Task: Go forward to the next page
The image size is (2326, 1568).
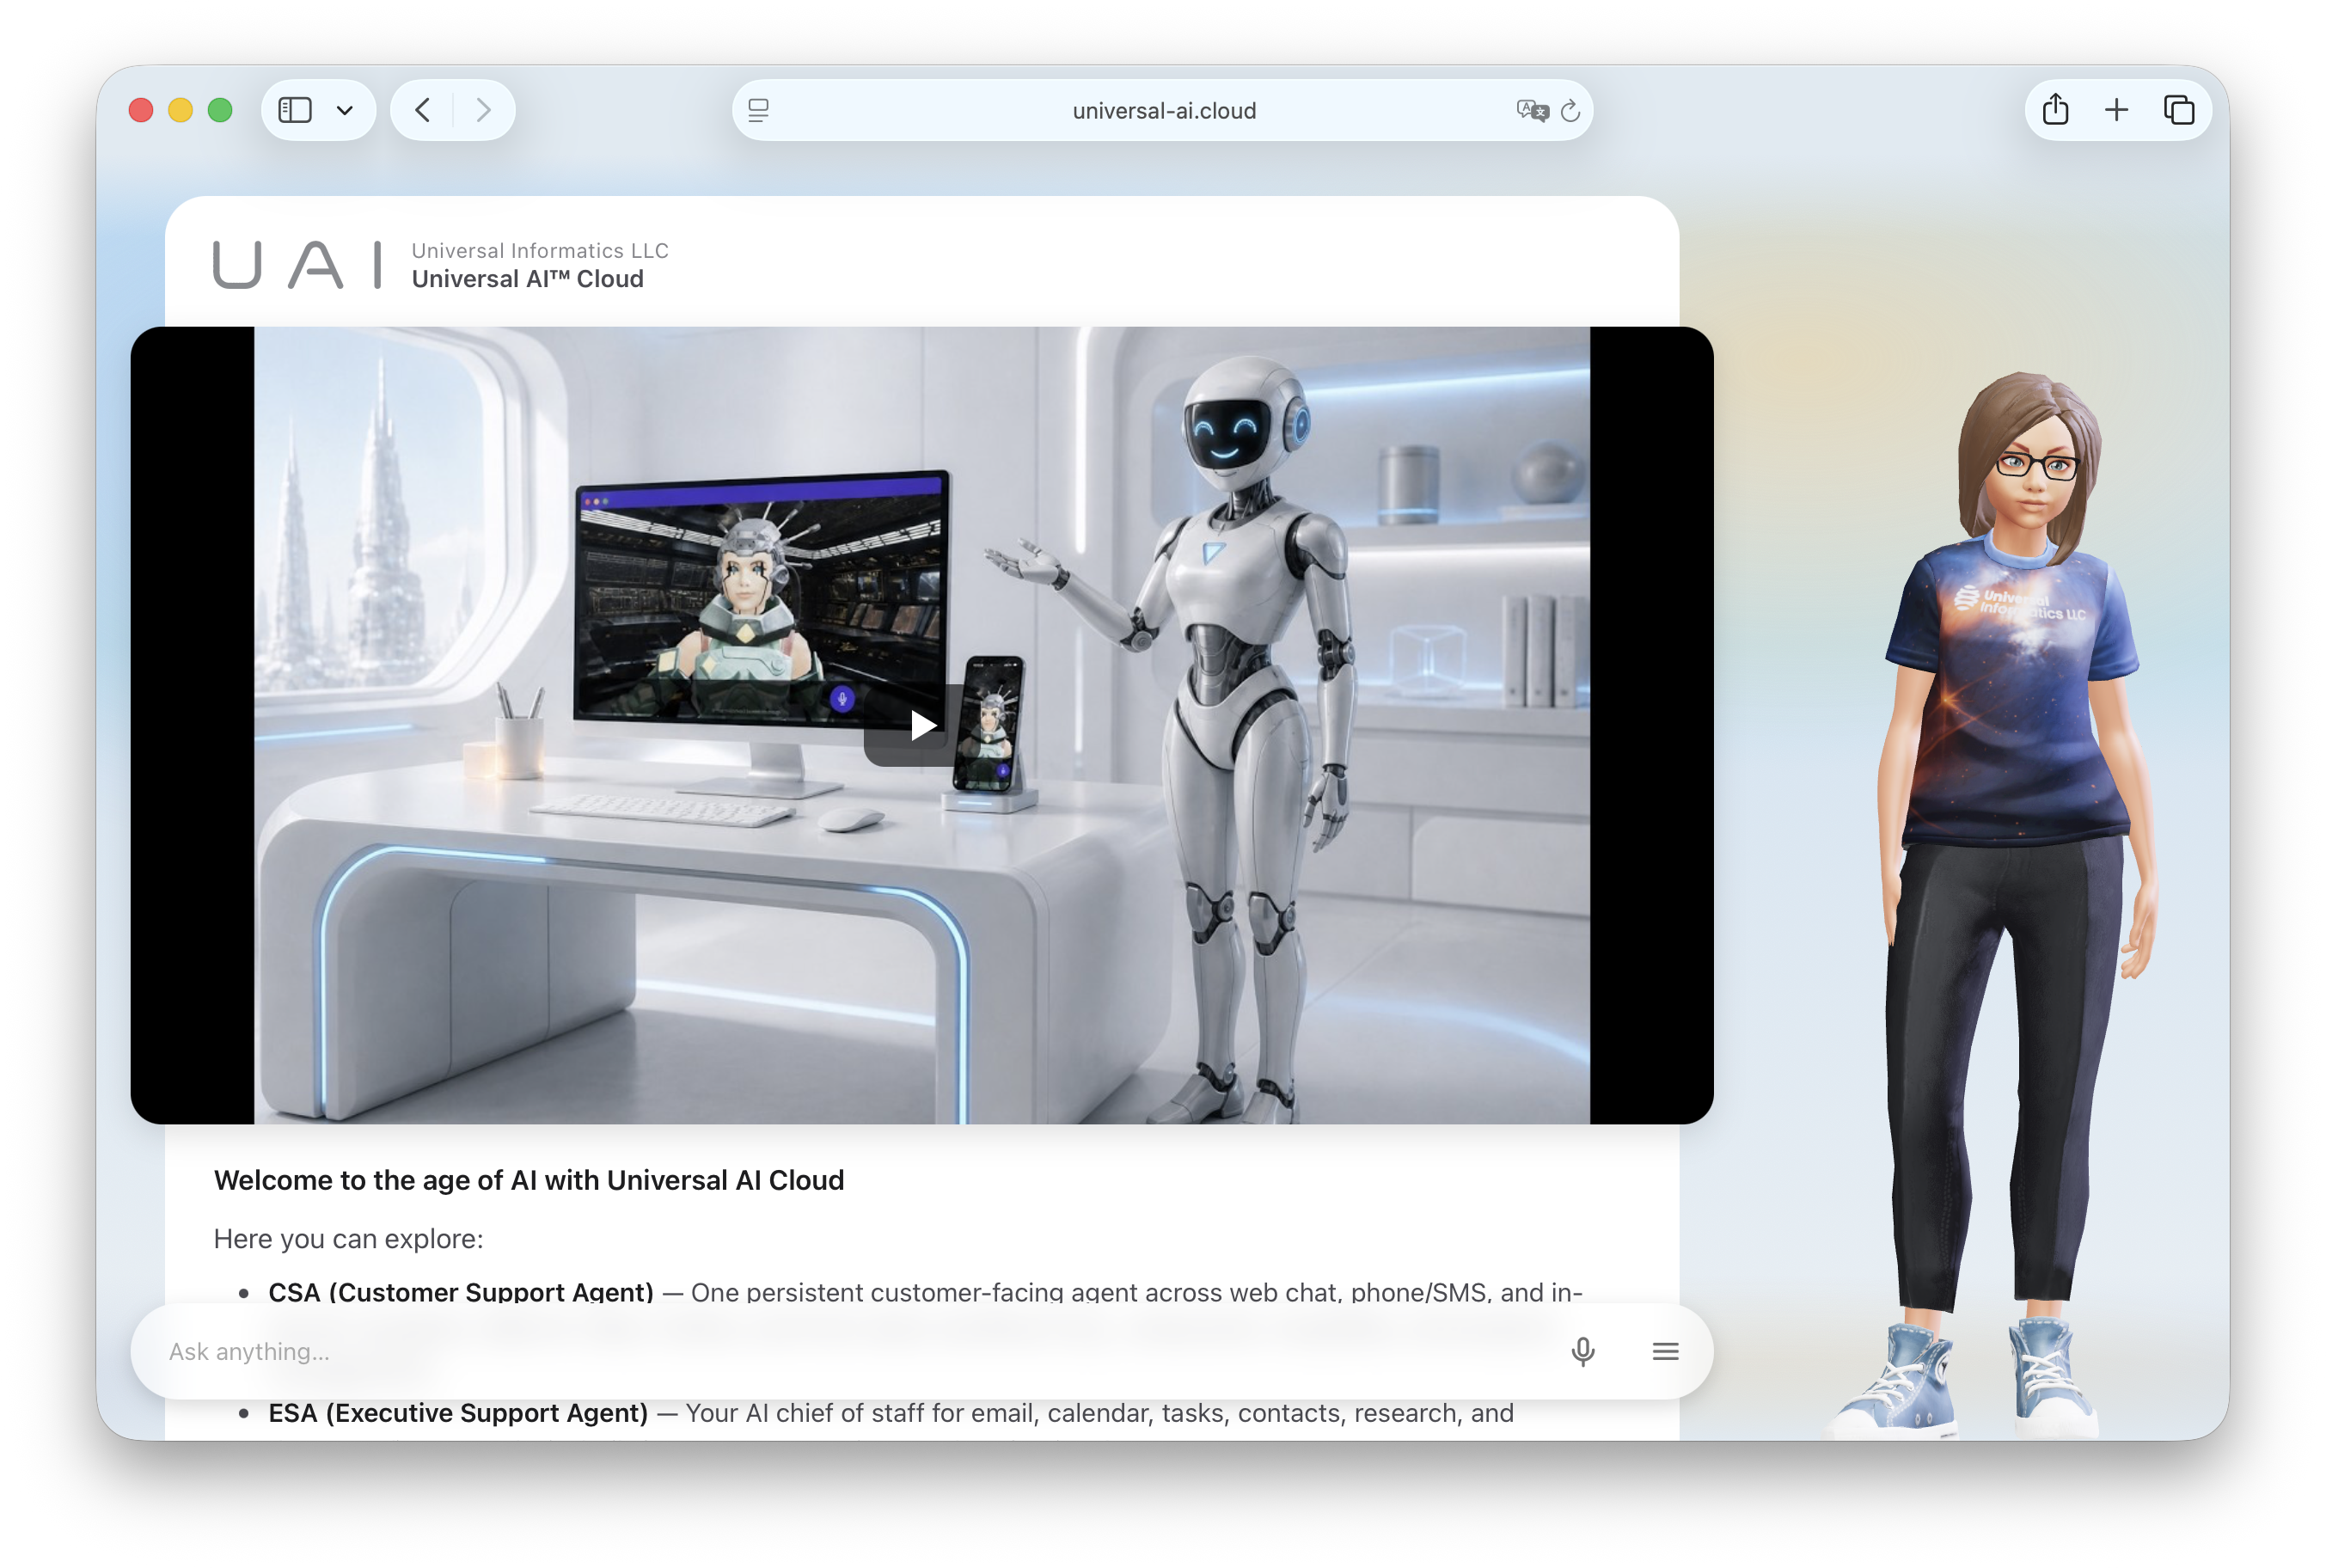Action: tap(484, 110)
